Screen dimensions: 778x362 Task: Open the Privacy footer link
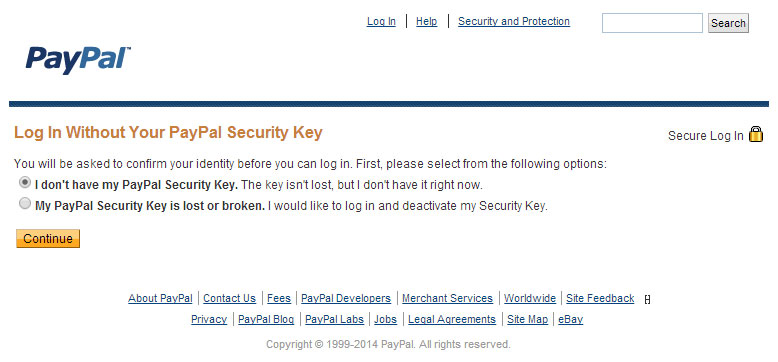tap(209, 319)
